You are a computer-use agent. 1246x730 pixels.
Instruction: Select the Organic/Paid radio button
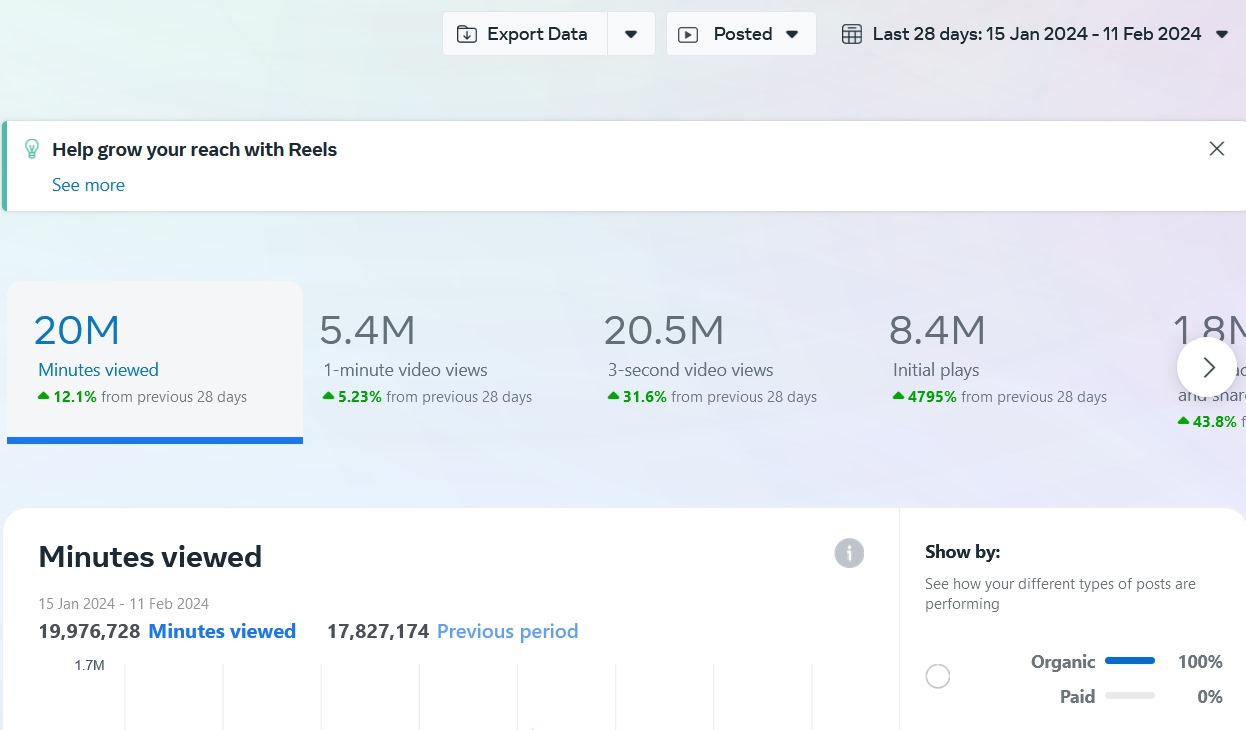click(x=938, y=677)
